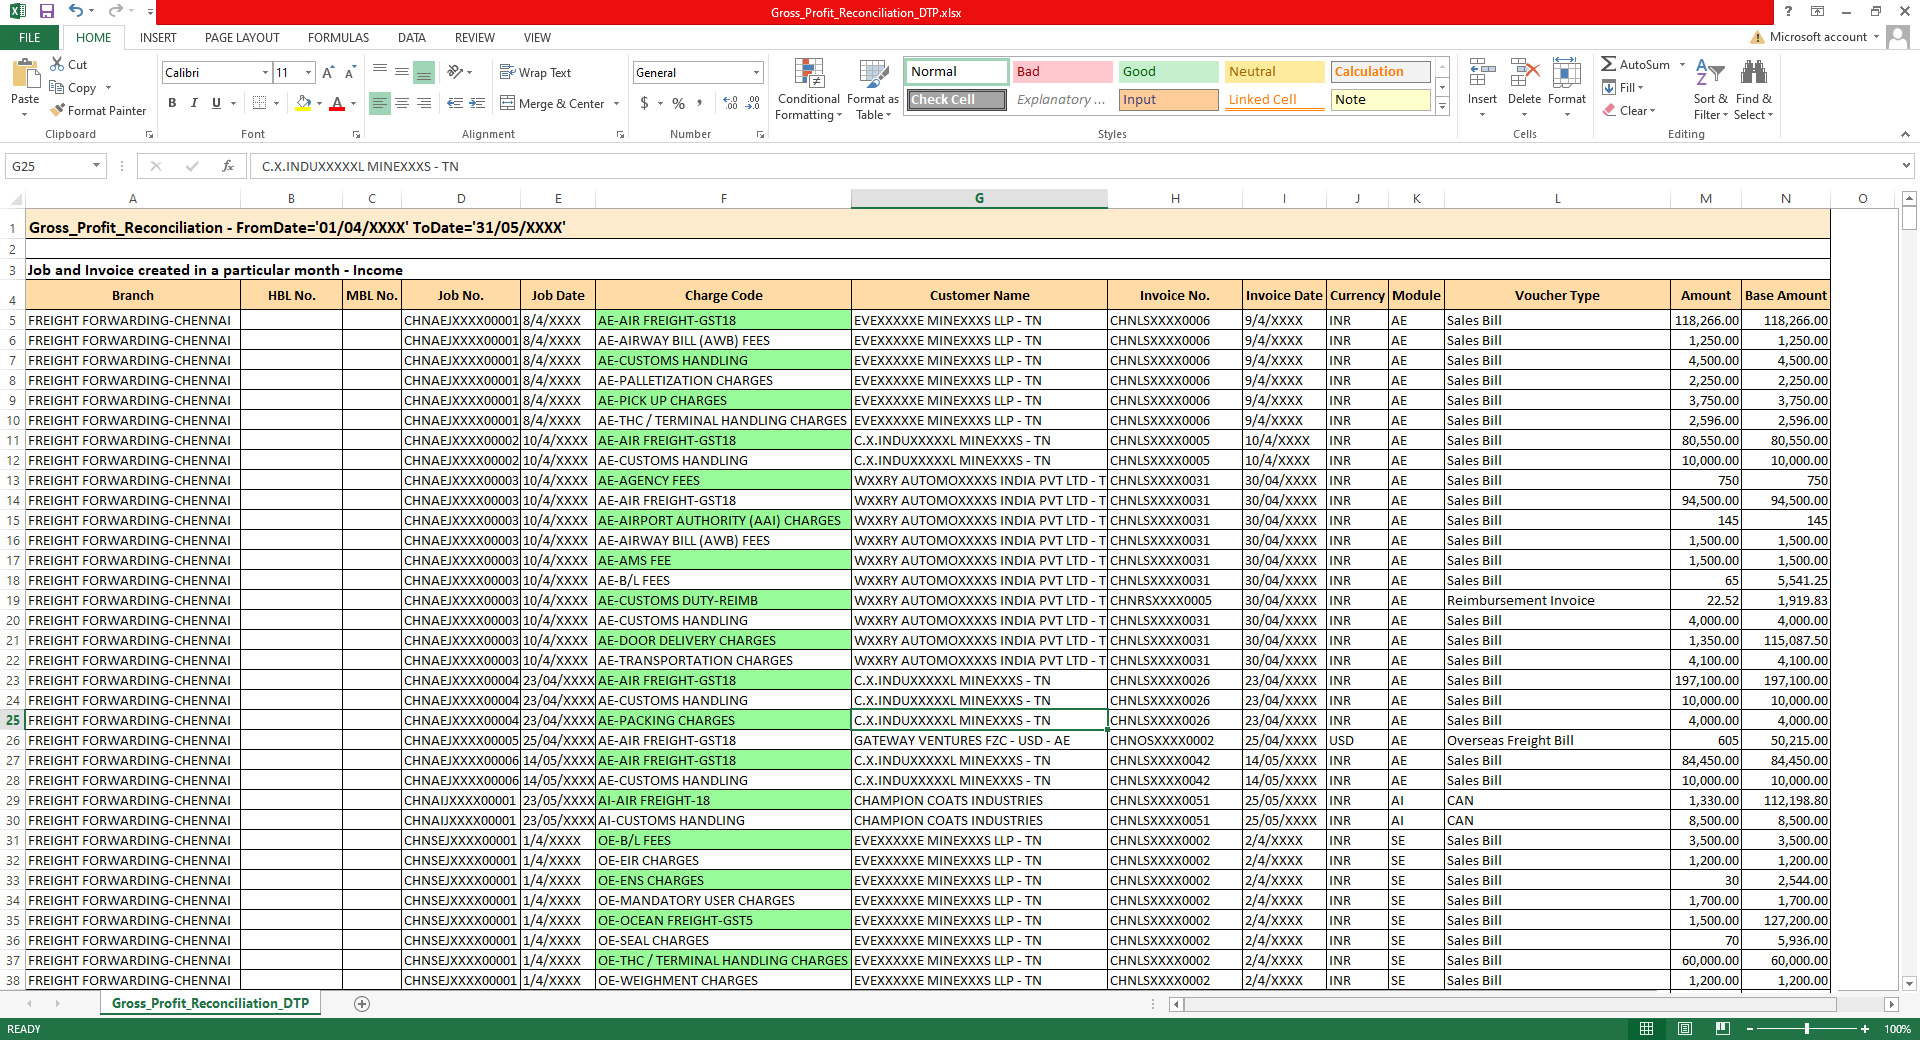Open Sort & Filter options

tap(1710, 90)
